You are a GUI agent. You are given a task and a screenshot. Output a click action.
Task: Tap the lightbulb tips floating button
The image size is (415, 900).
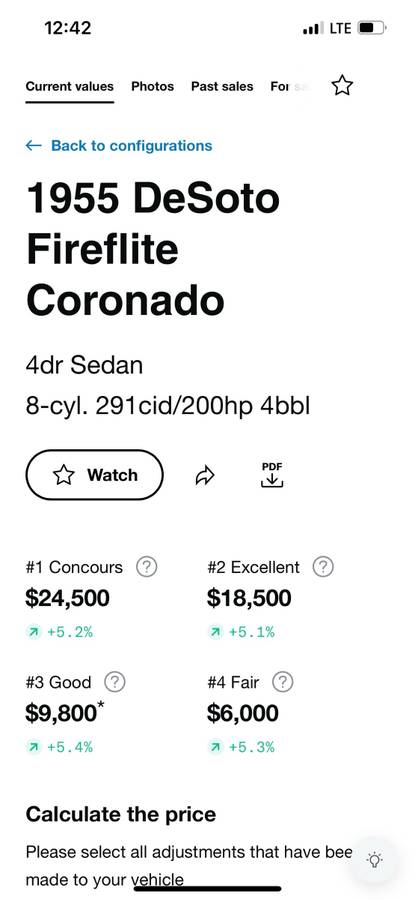(375, 859)
